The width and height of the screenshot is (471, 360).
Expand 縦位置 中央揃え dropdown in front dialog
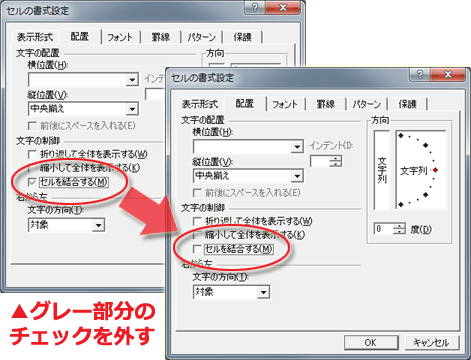click(297, 176)
